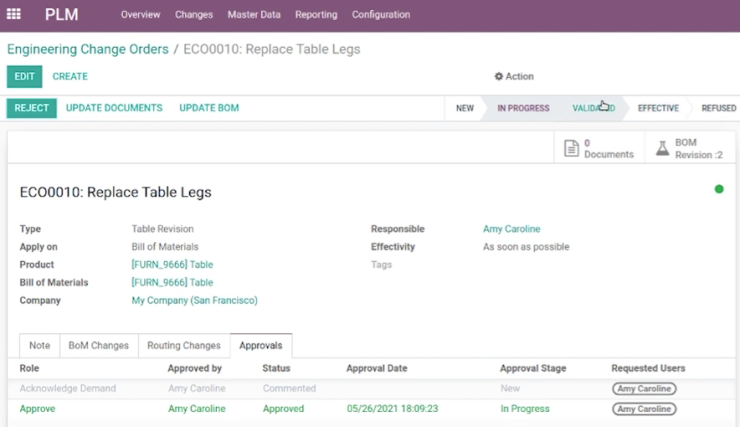This screenshot has height=427, width=740.
Task: Open Amy Caroline responsible link
Action: point(512,229)
